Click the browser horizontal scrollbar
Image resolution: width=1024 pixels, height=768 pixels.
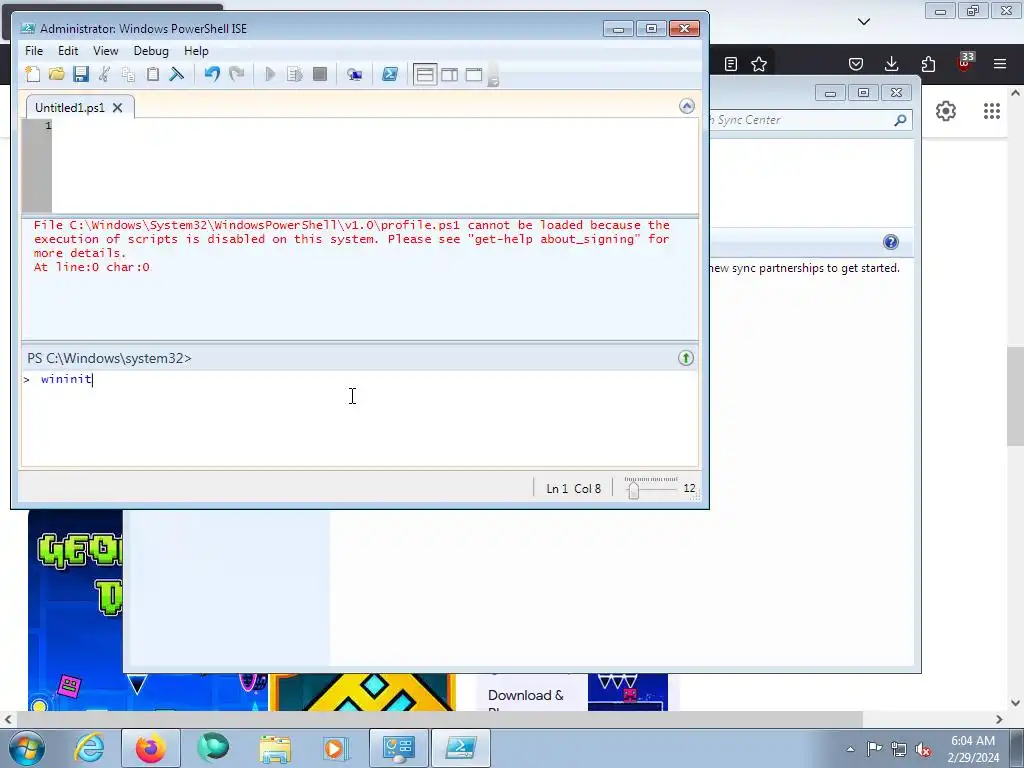(x=439, y=720)
